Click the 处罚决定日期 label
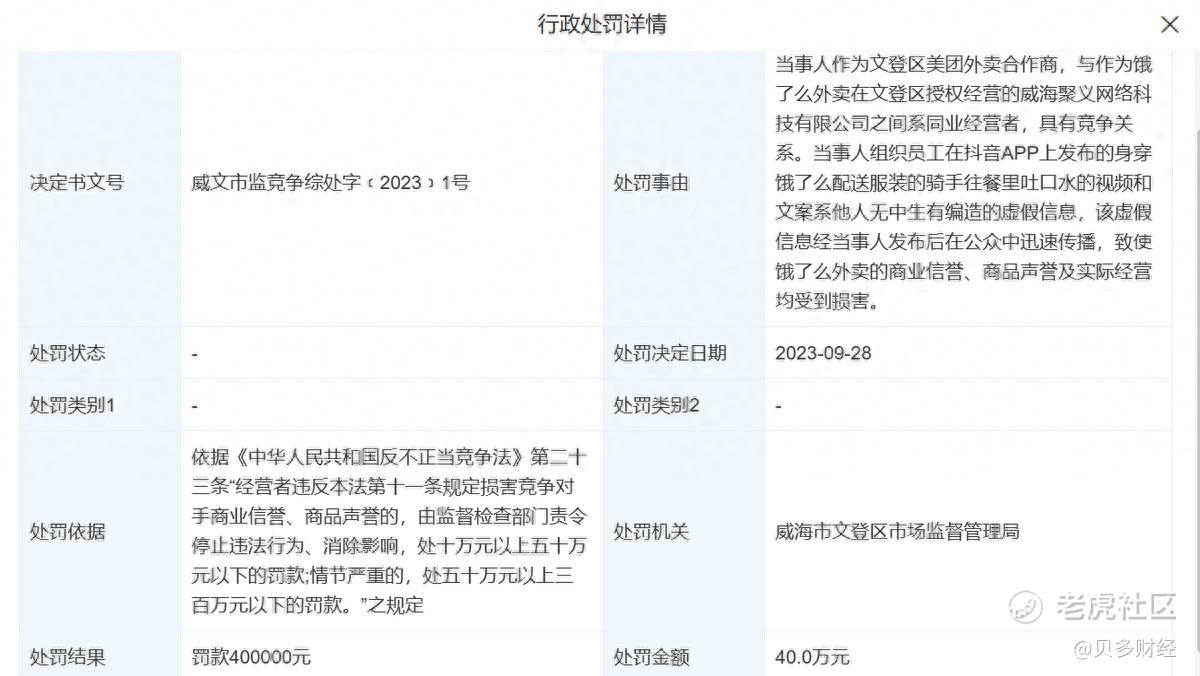 [x=670, y=353]
